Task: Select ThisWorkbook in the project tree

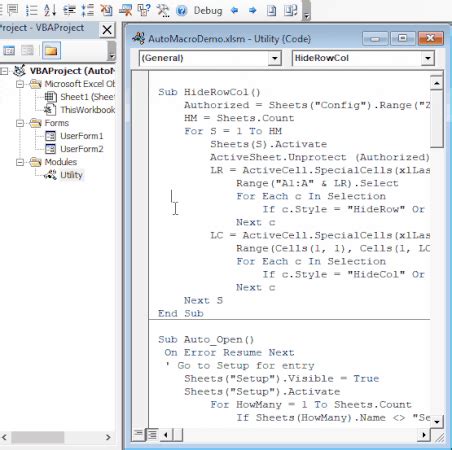Action: (x=87, y=110)
